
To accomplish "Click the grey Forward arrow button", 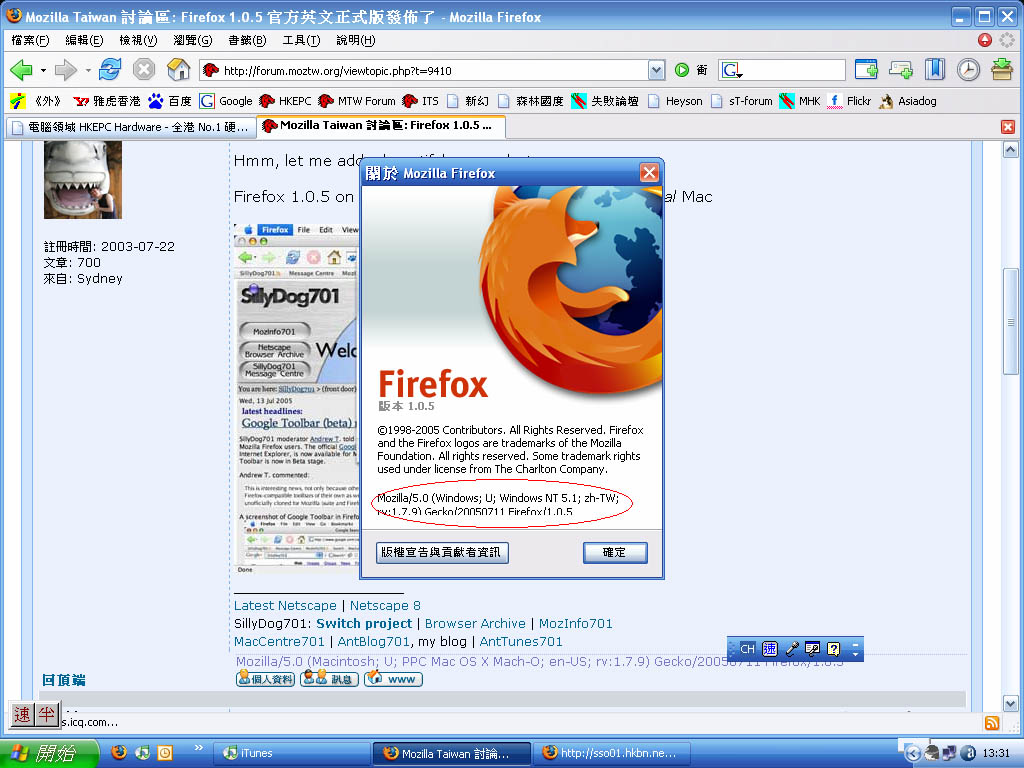I will pos(65,69).
